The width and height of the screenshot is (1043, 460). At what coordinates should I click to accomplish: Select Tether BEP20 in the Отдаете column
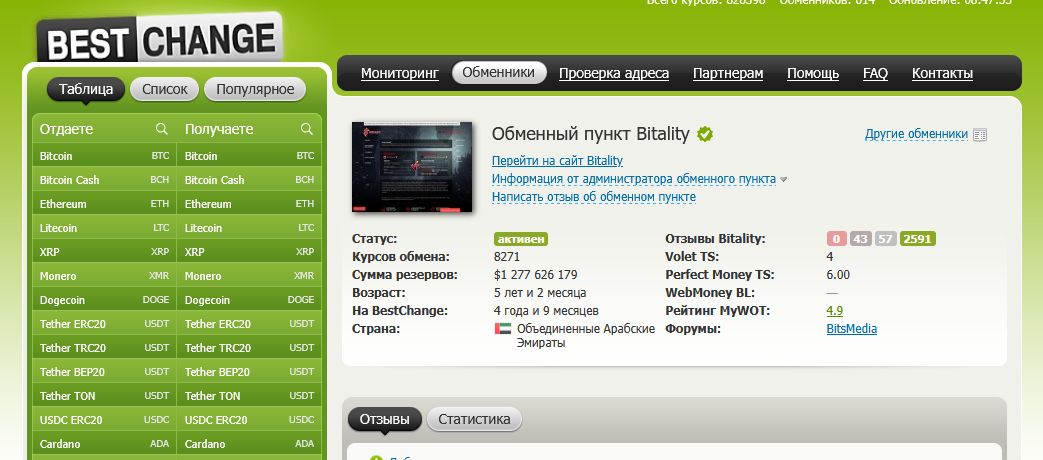[x=104, y=372]
